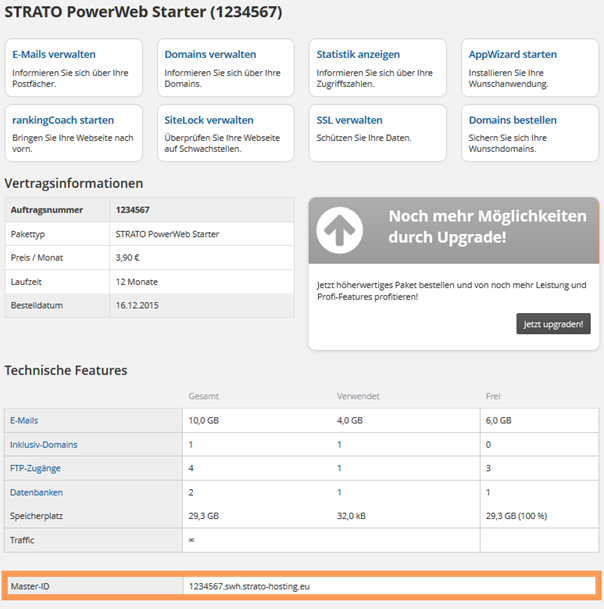Click the price value 3,90 €
604x609 pixels.
(127, 258)
